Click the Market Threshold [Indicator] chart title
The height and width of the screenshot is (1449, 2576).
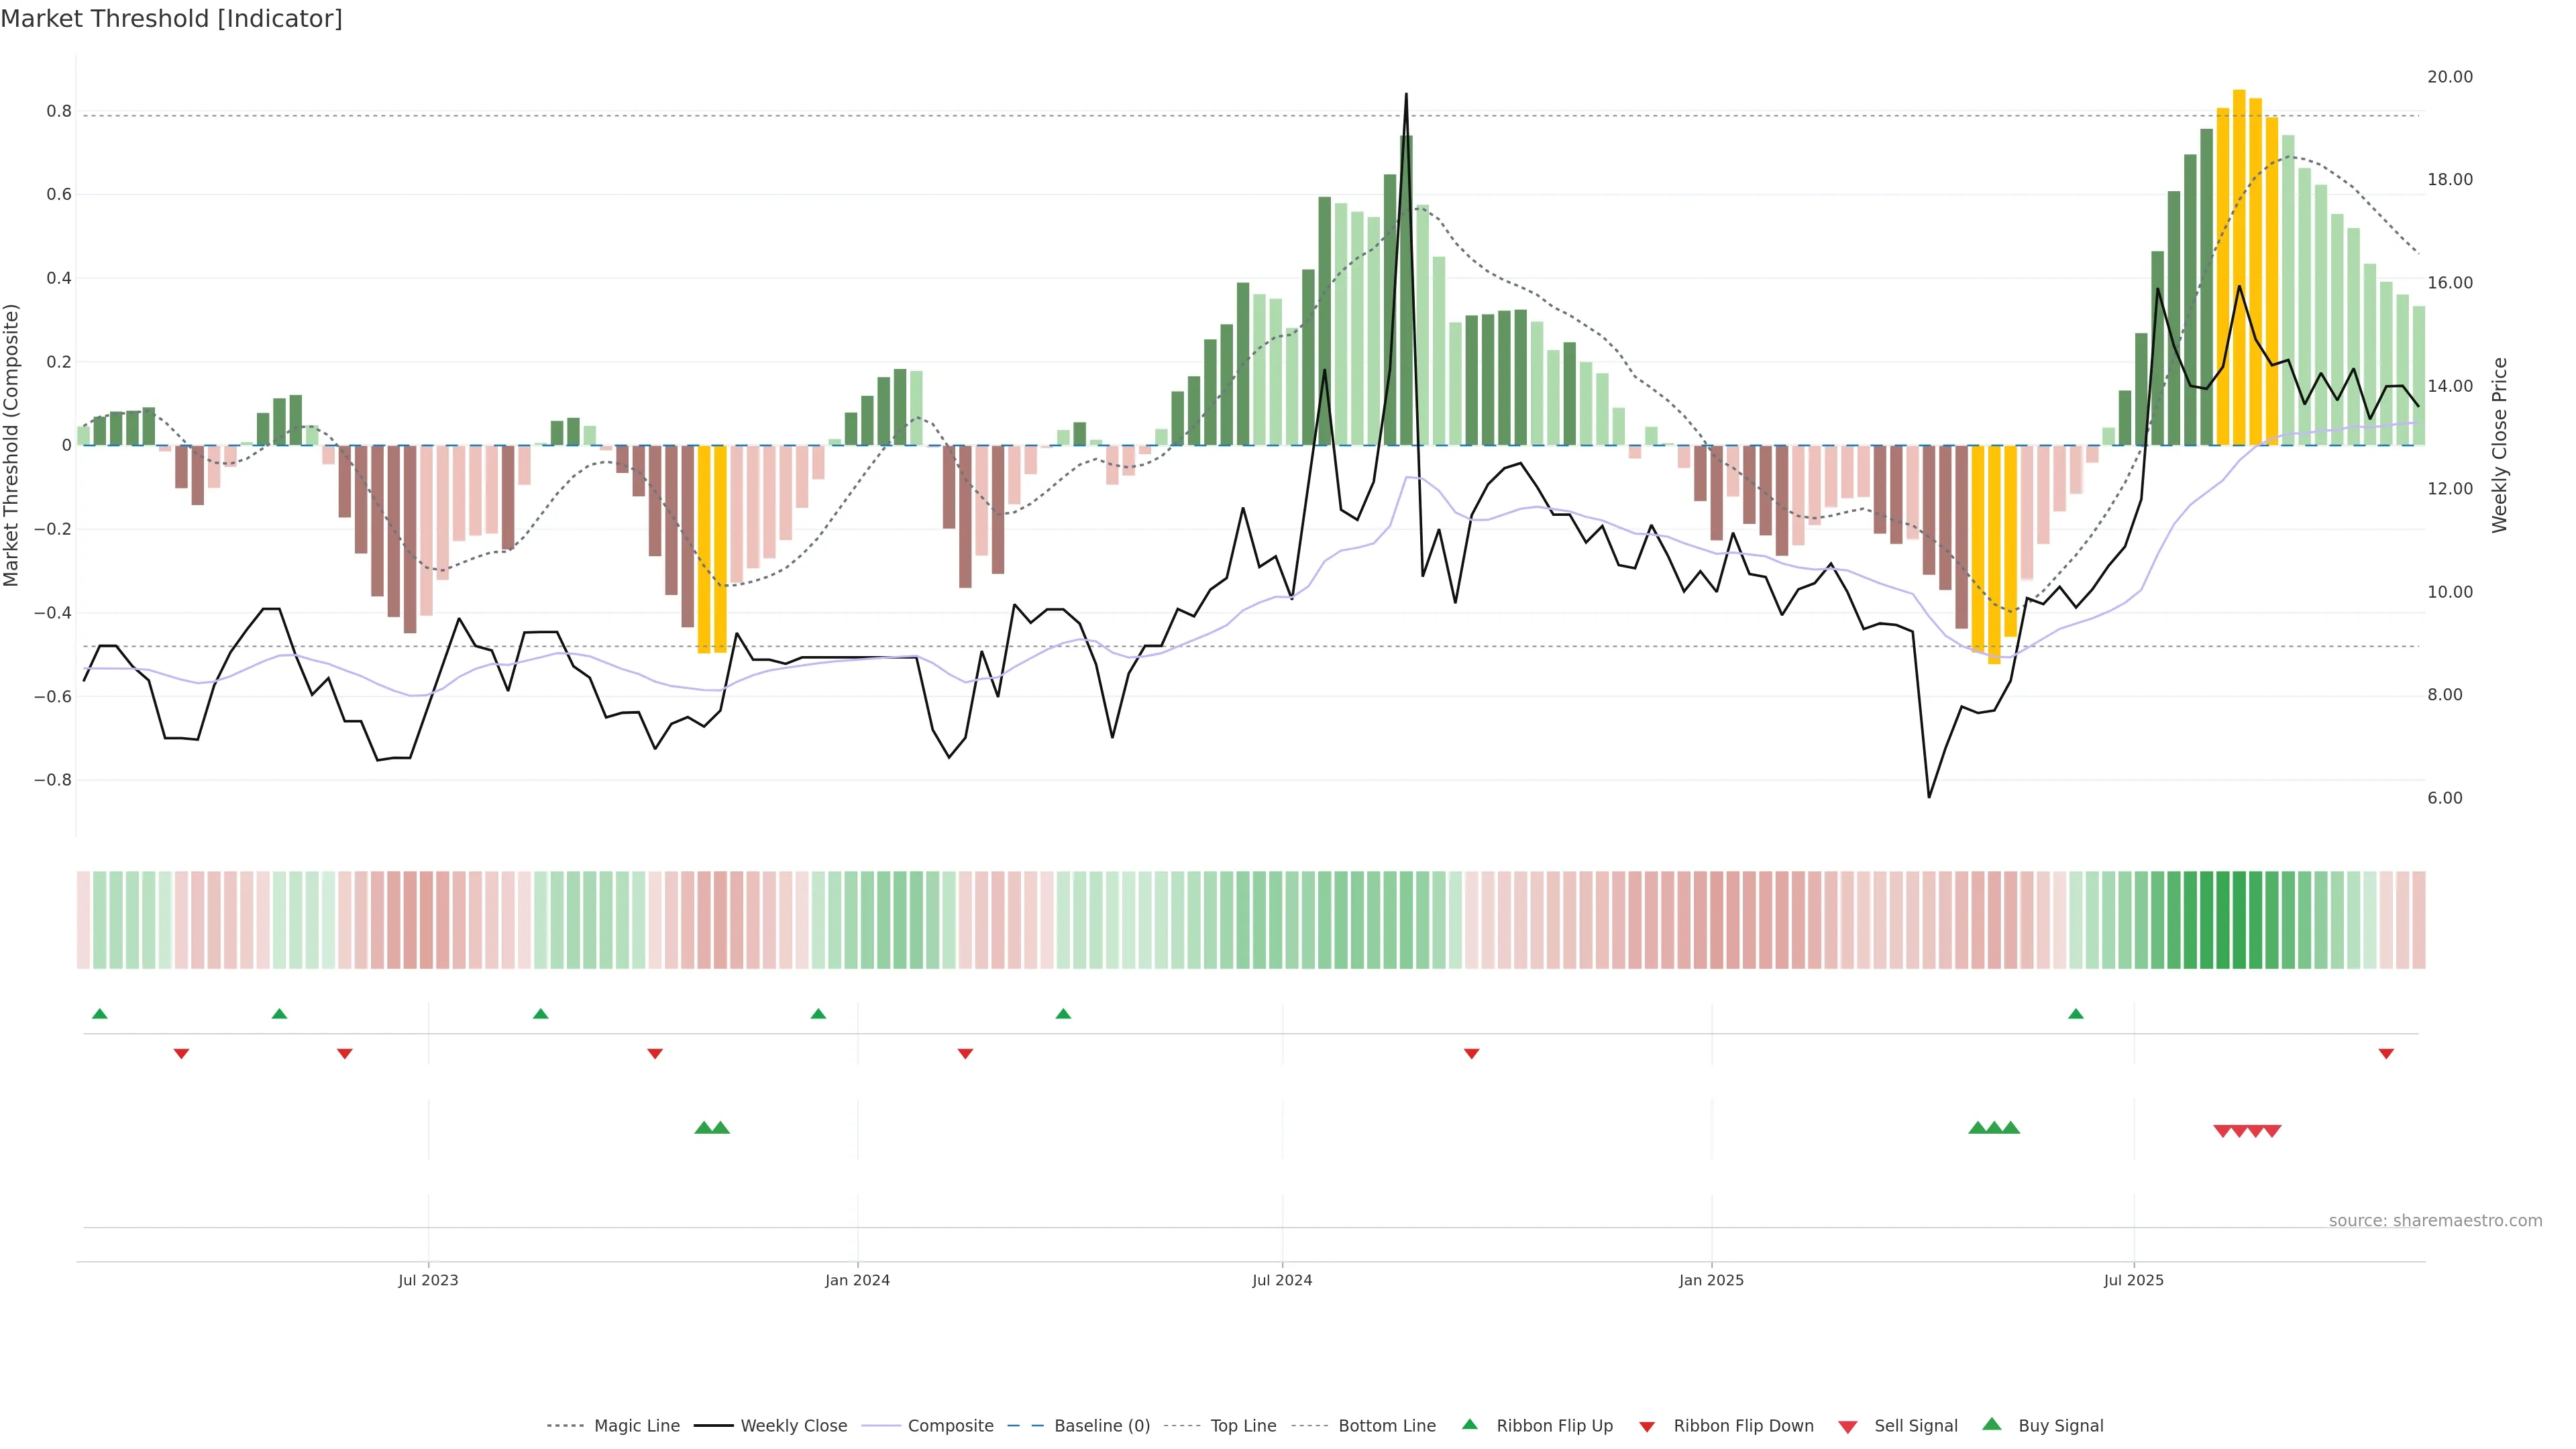[x=171, y=19]
